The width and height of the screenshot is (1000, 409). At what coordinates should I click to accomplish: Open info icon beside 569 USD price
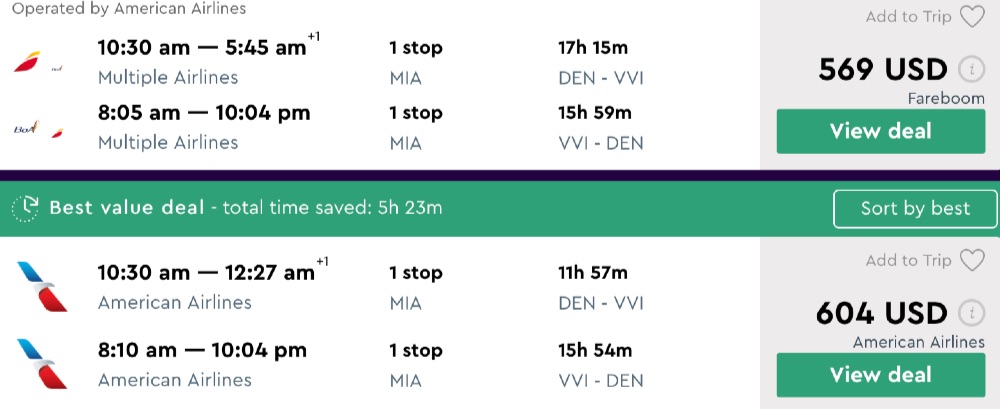pos(970,70)
